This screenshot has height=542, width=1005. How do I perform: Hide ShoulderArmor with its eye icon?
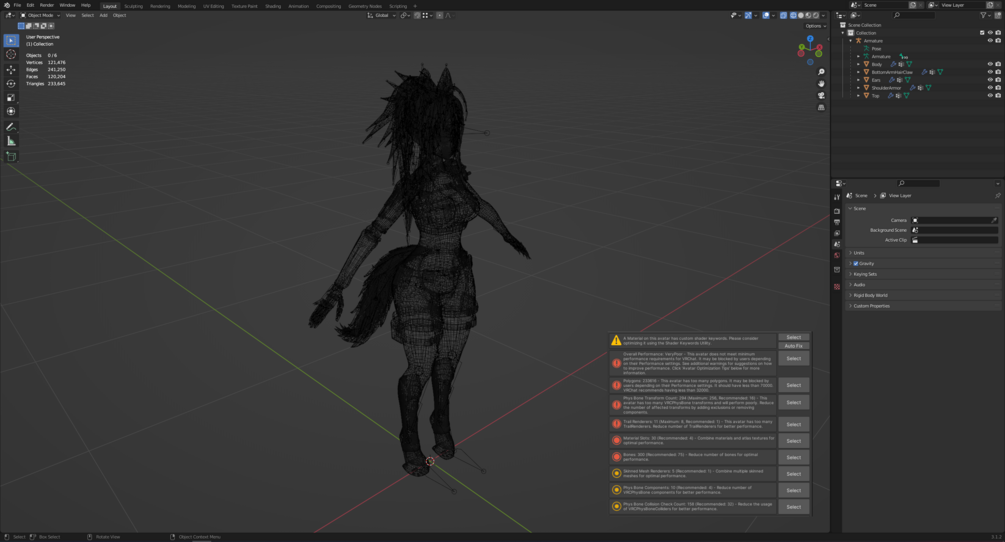(x=990, y=88)
